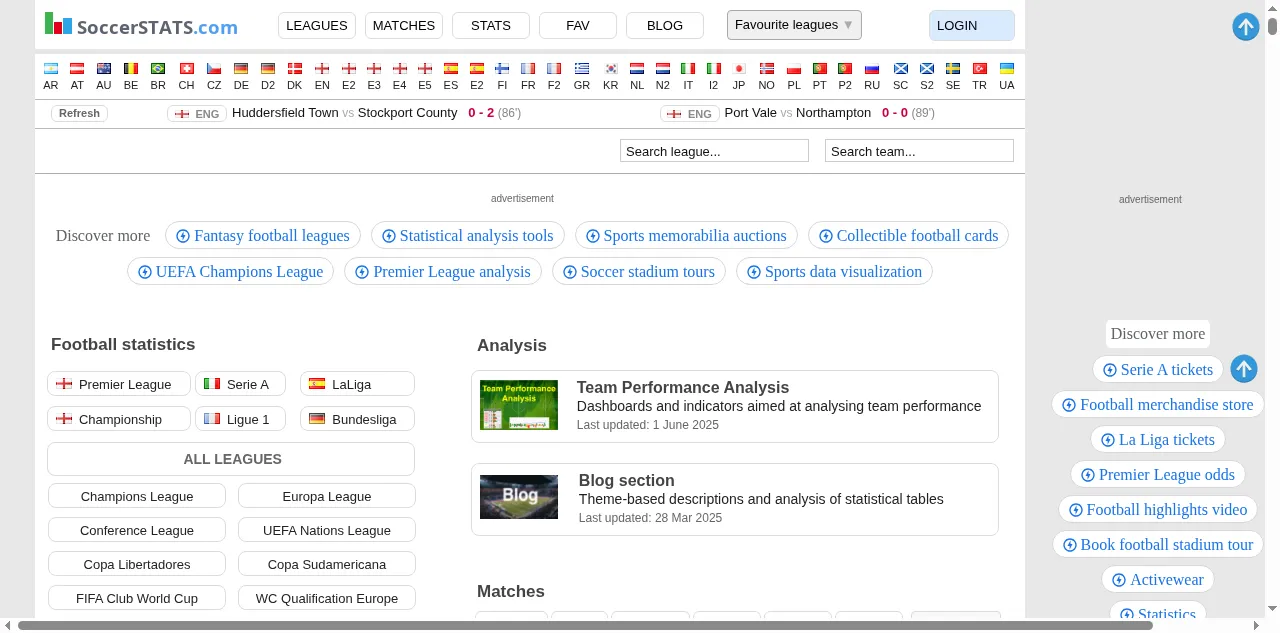Choose the Greece flag labelled GR
1280x633 pixels.
coord(582,69)
